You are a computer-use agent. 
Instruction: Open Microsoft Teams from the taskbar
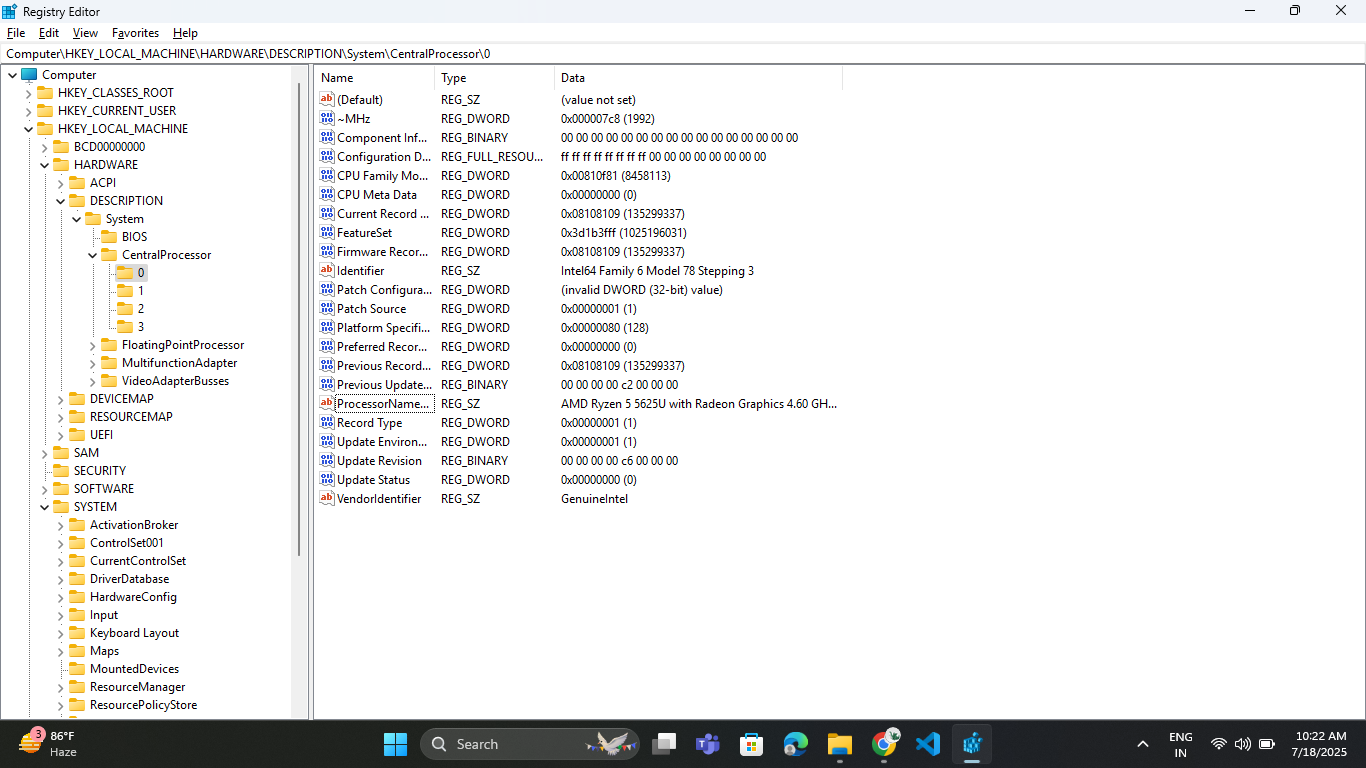pos(708,744)
